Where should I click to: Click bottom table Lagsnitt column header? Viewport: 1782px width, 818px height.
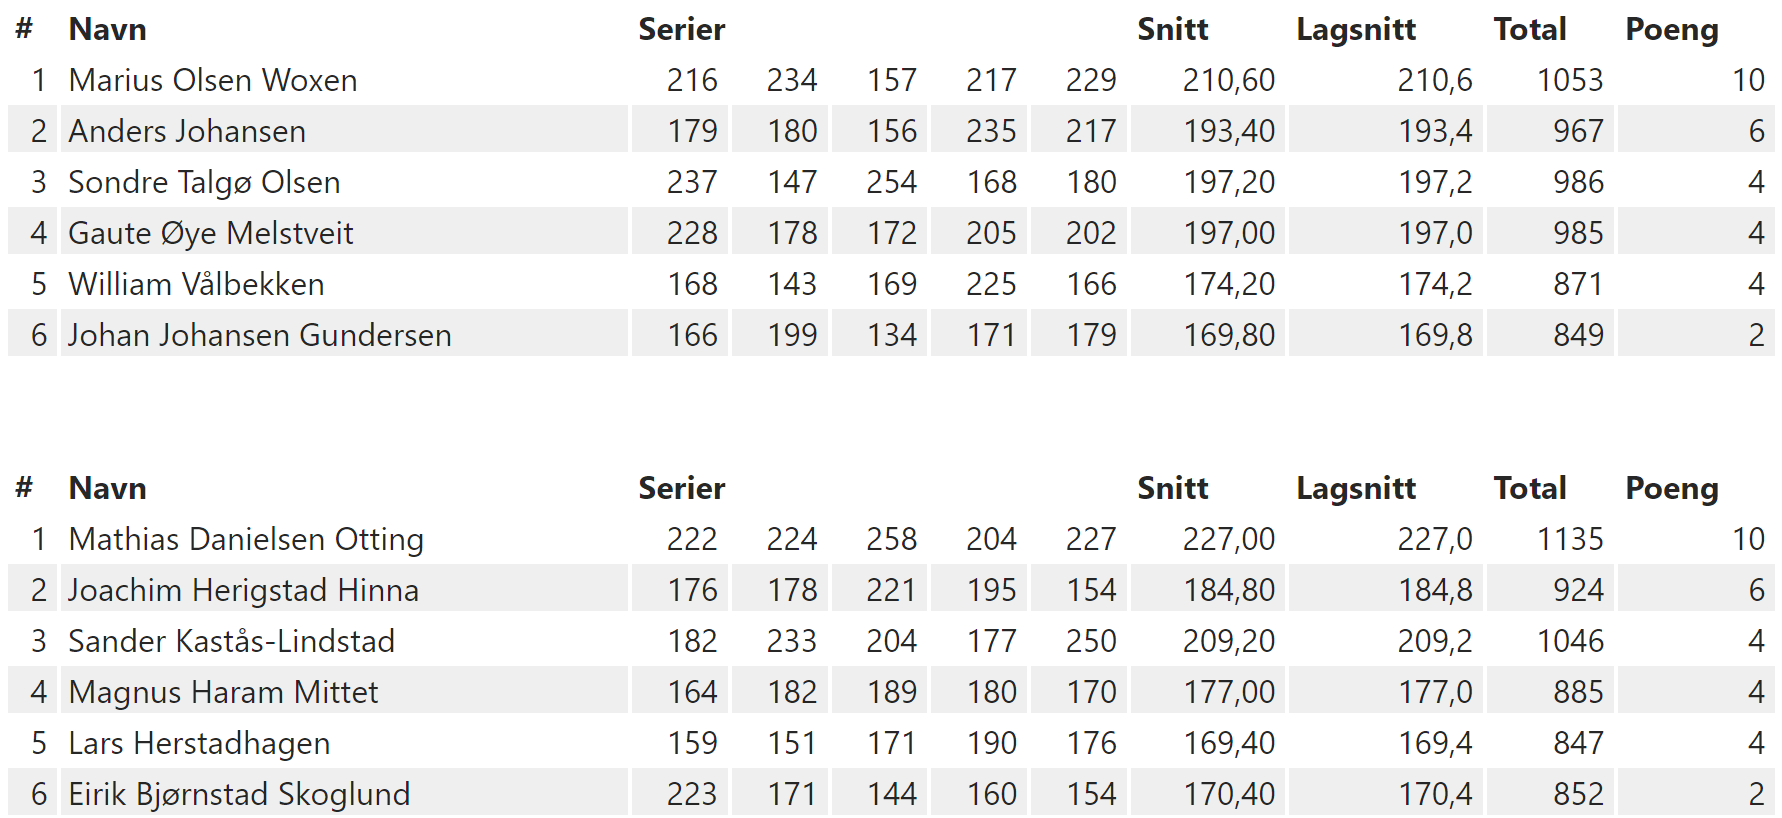point(1356,488)
